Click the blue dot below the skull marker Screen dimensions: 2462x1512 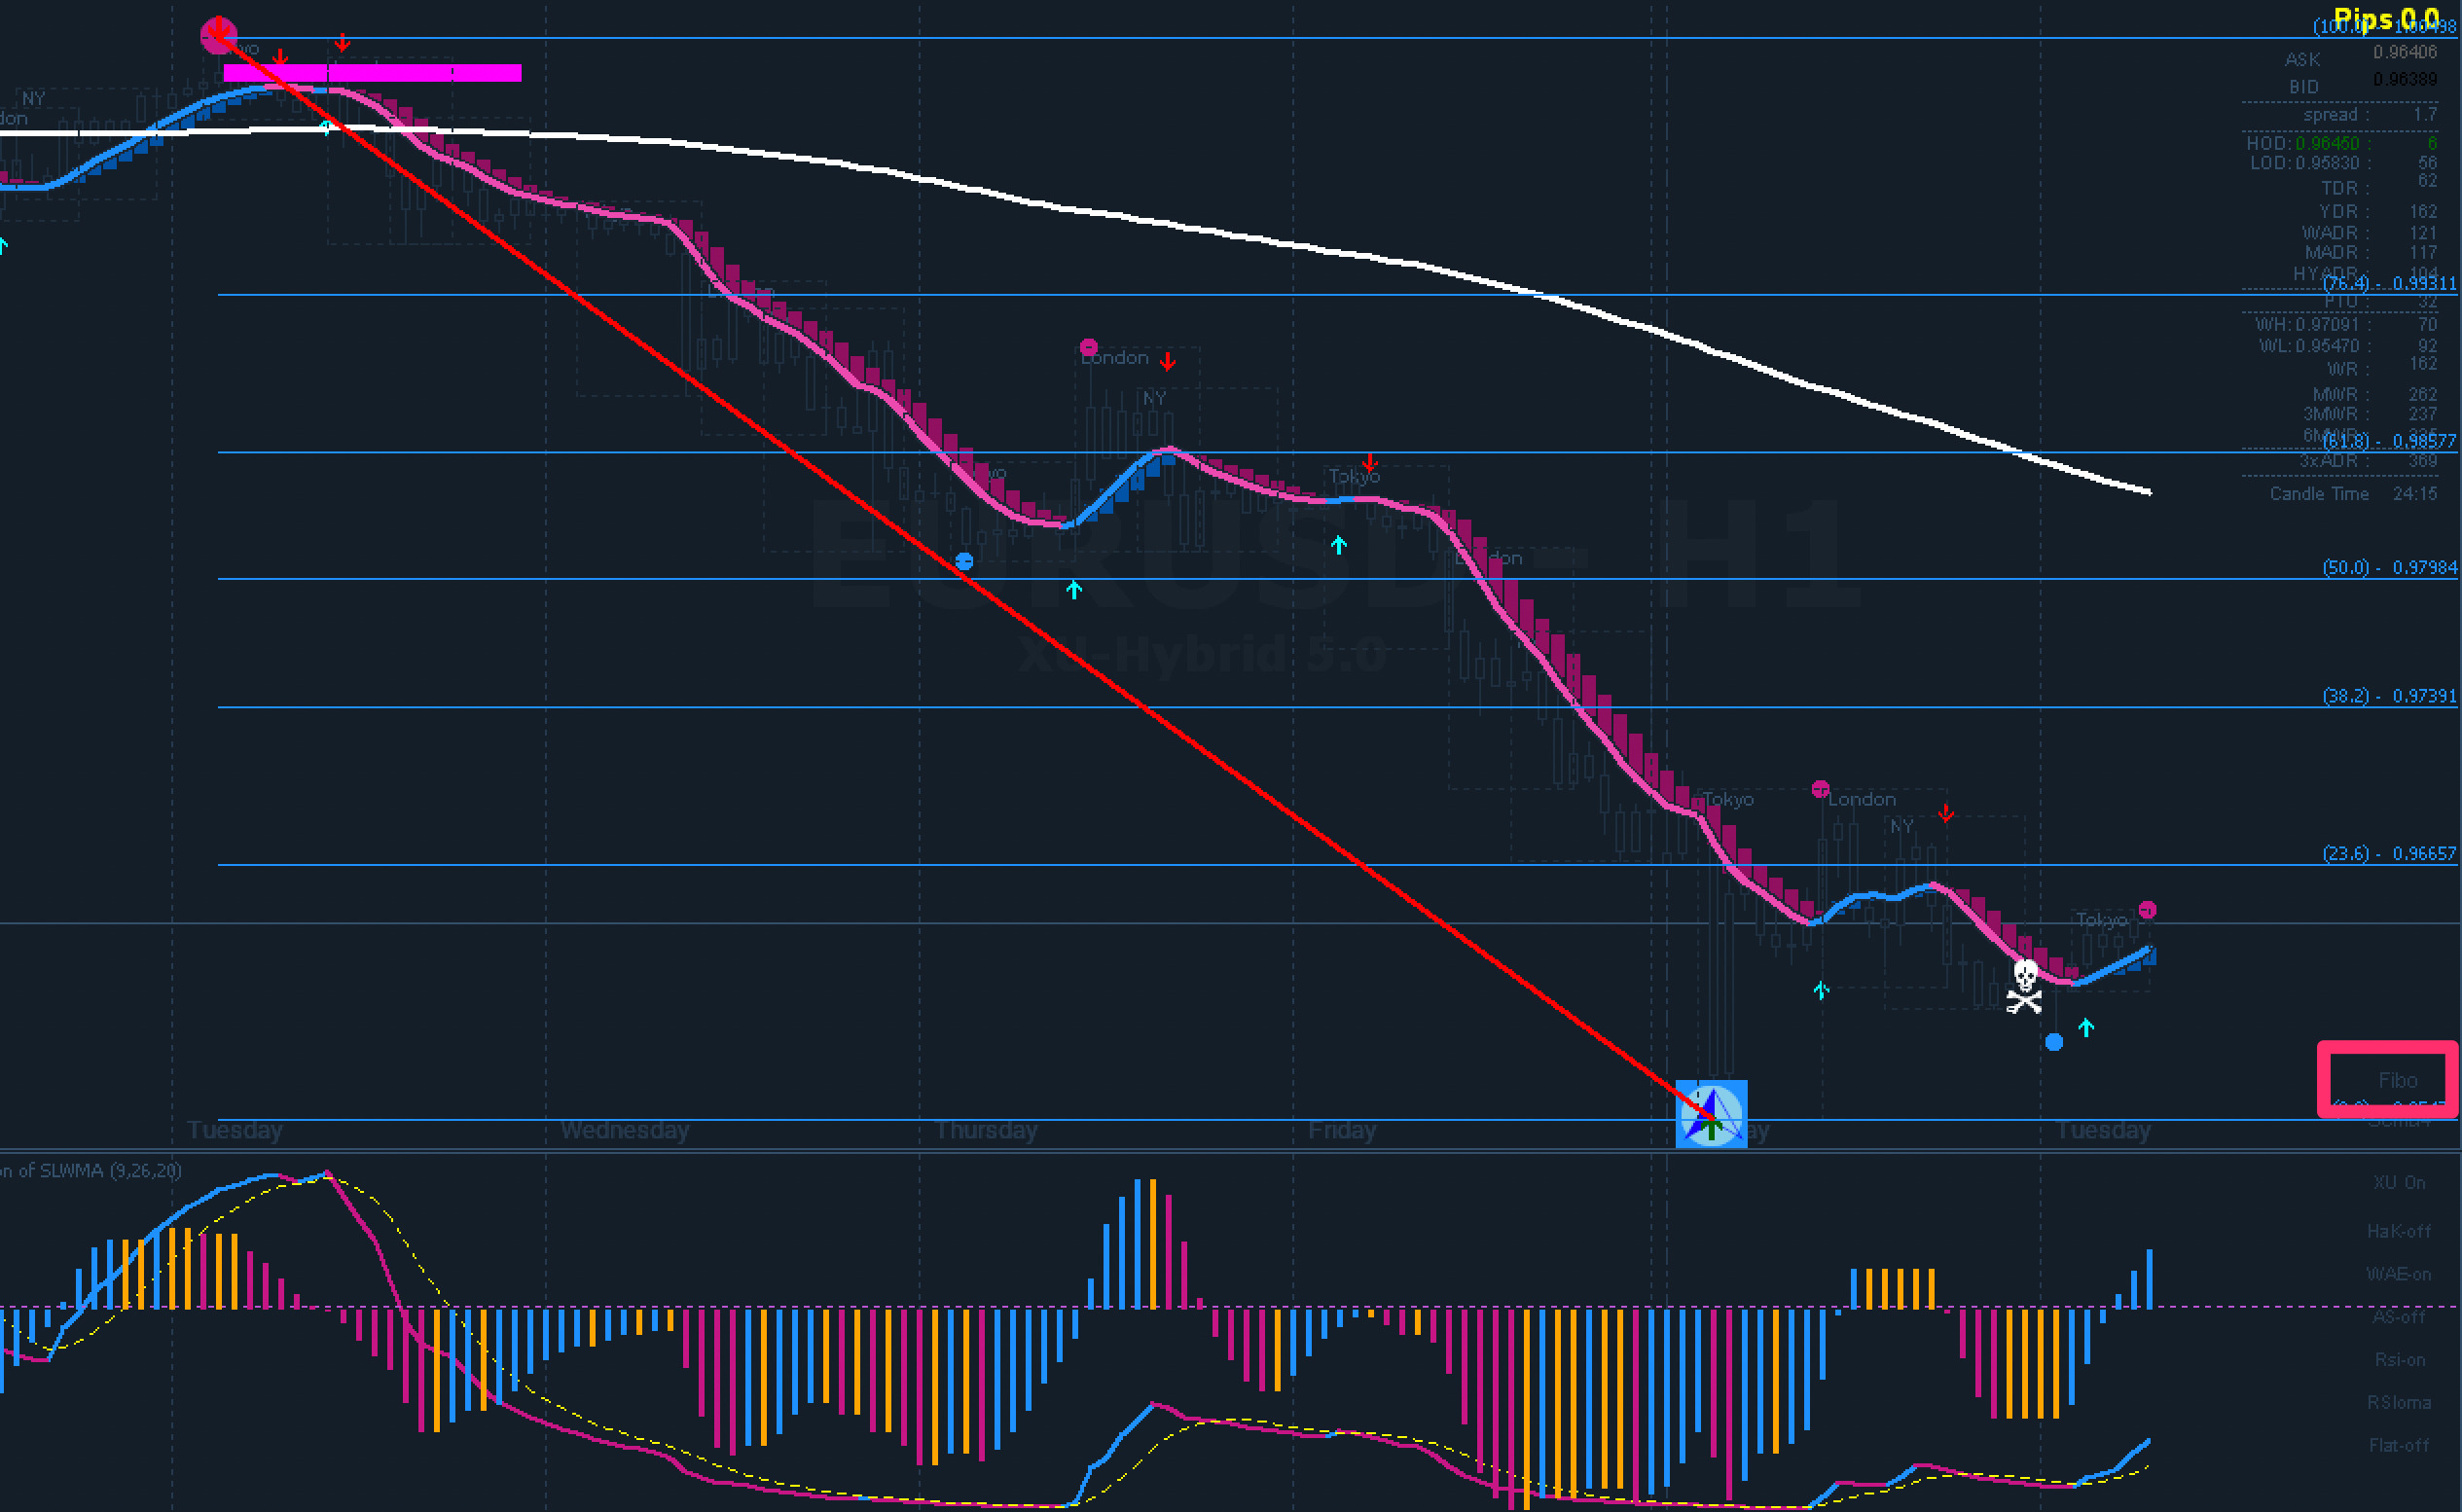point(2054,1042)
